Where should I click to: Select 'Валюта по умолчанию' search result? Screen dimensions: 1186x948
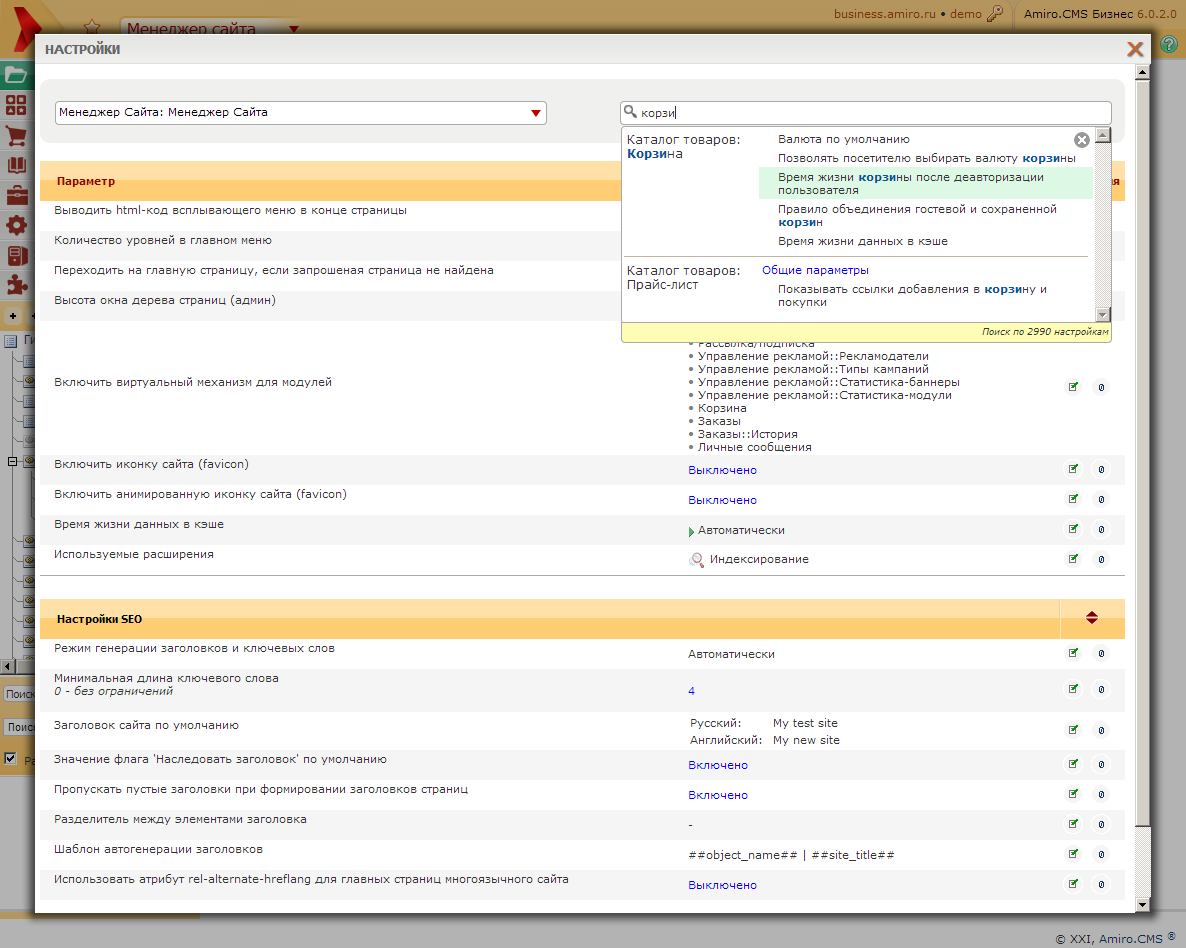pyautogui.click(x=843, y=140)
